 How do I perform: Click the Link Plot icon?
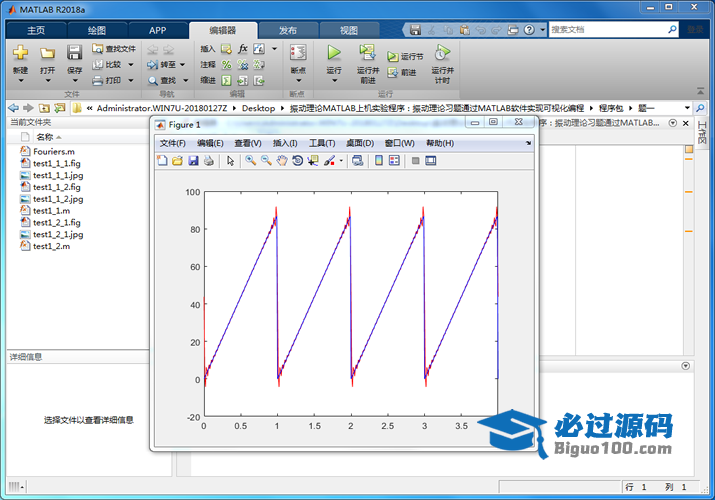pyautogui.click(x=358, y=160)
